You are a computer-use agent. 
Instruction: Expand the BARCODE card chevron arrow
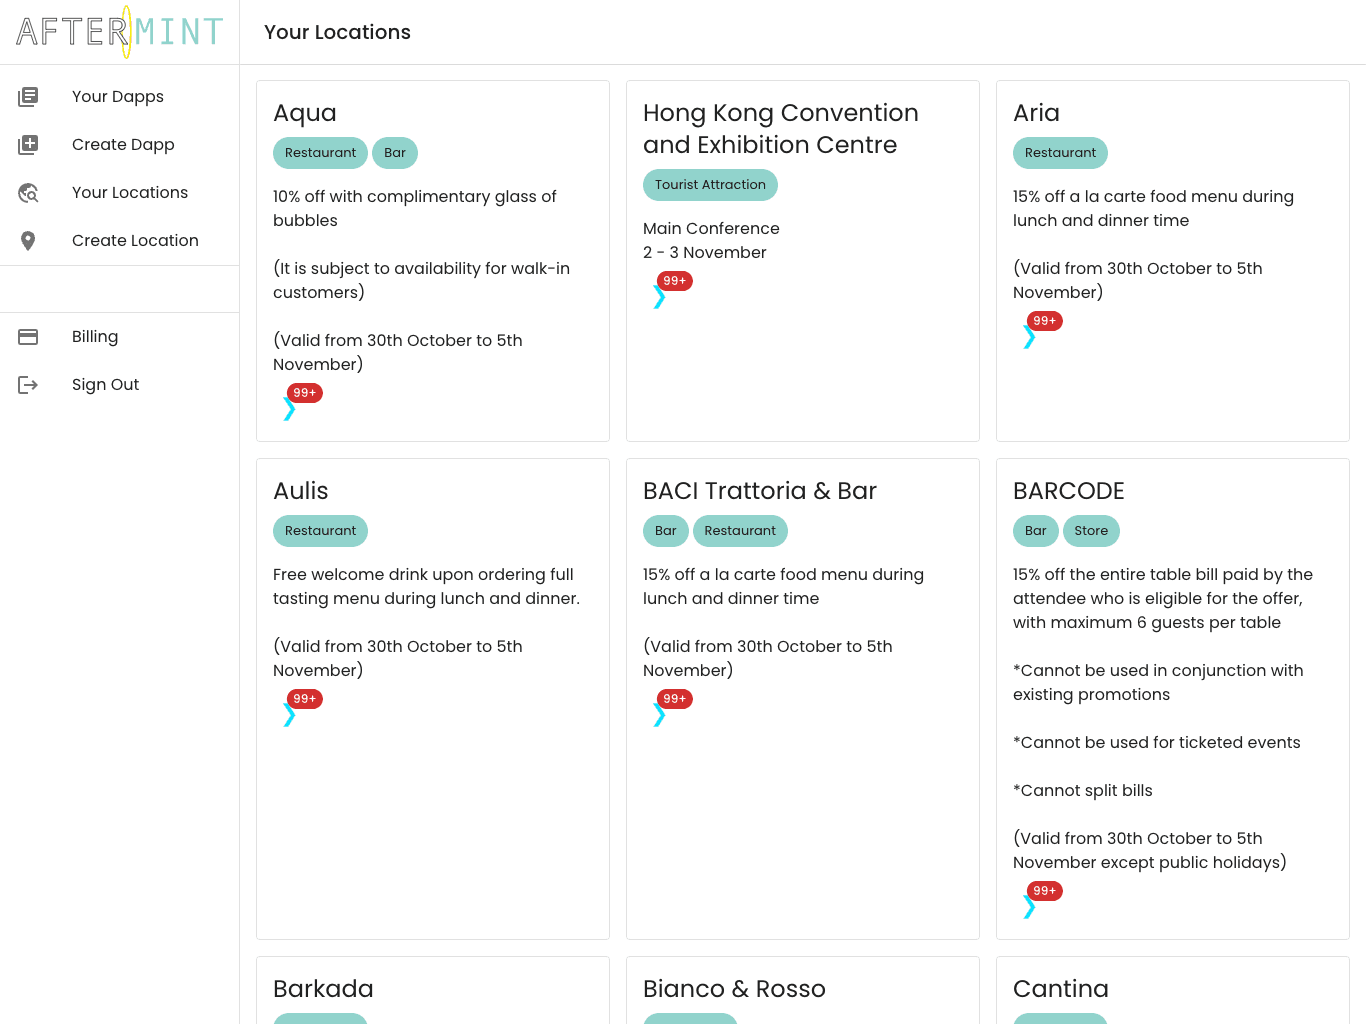pyautogui.click(x=1029, y=906)
